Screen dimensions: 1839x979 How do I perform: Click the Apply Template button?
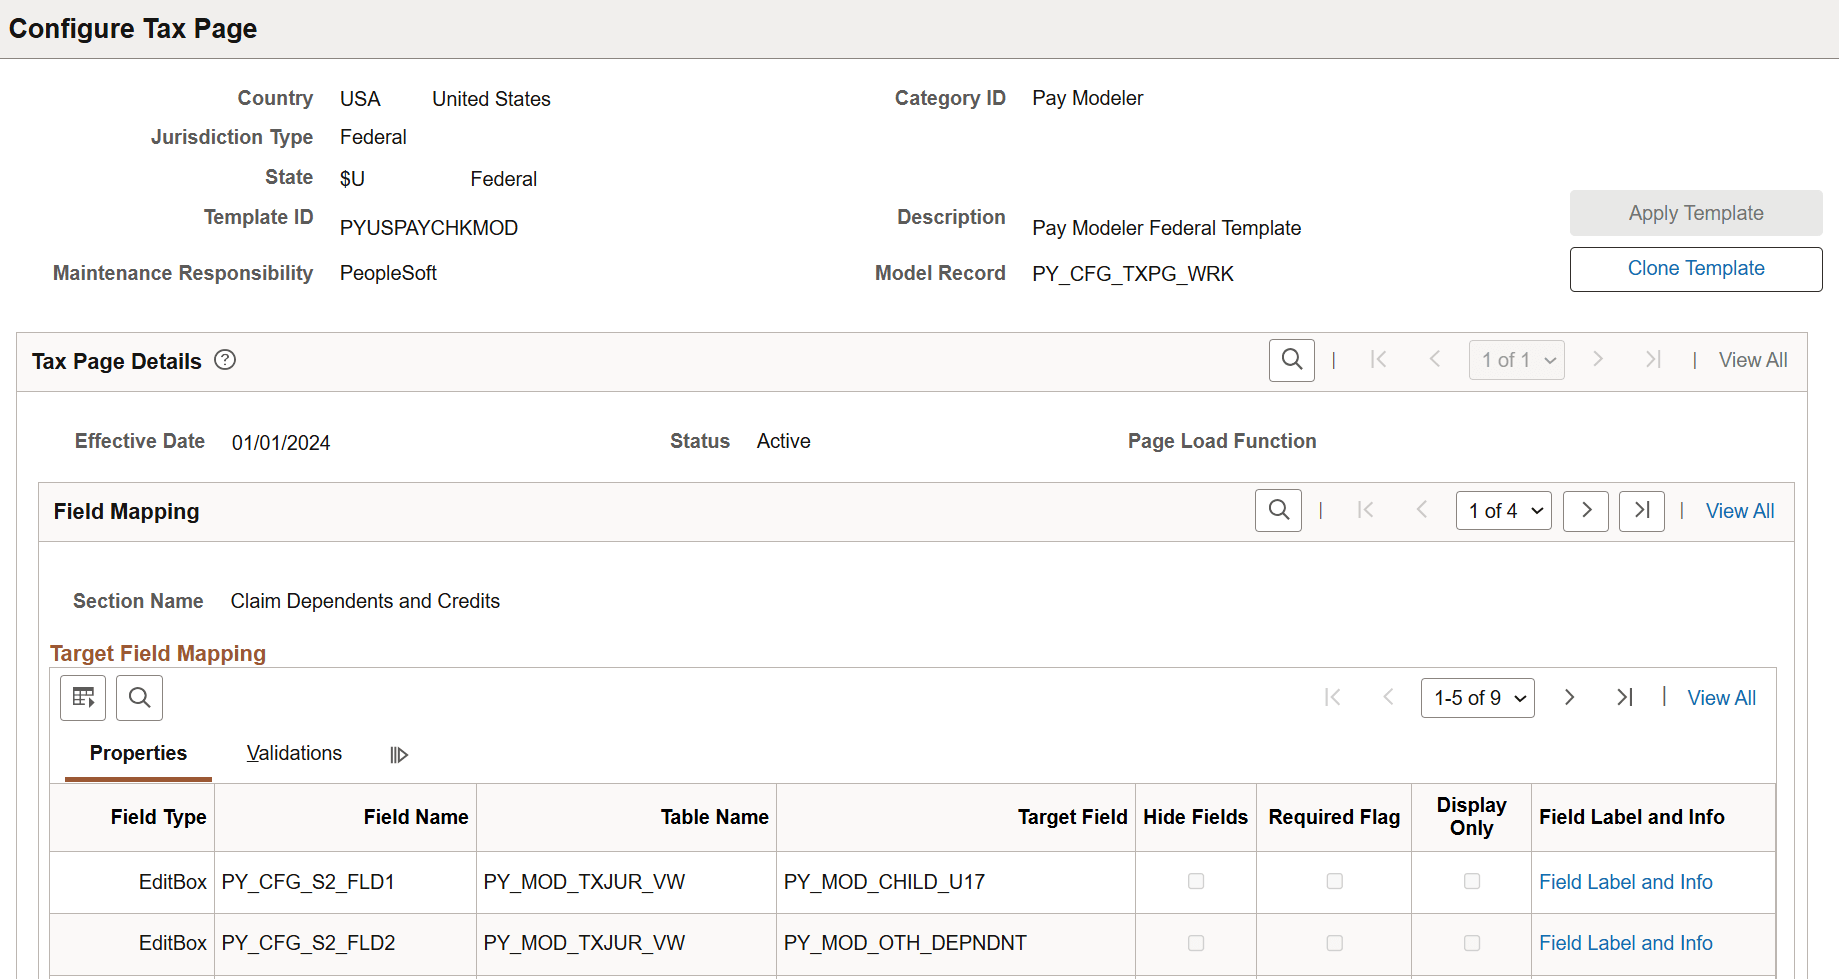pos(1694,212)
